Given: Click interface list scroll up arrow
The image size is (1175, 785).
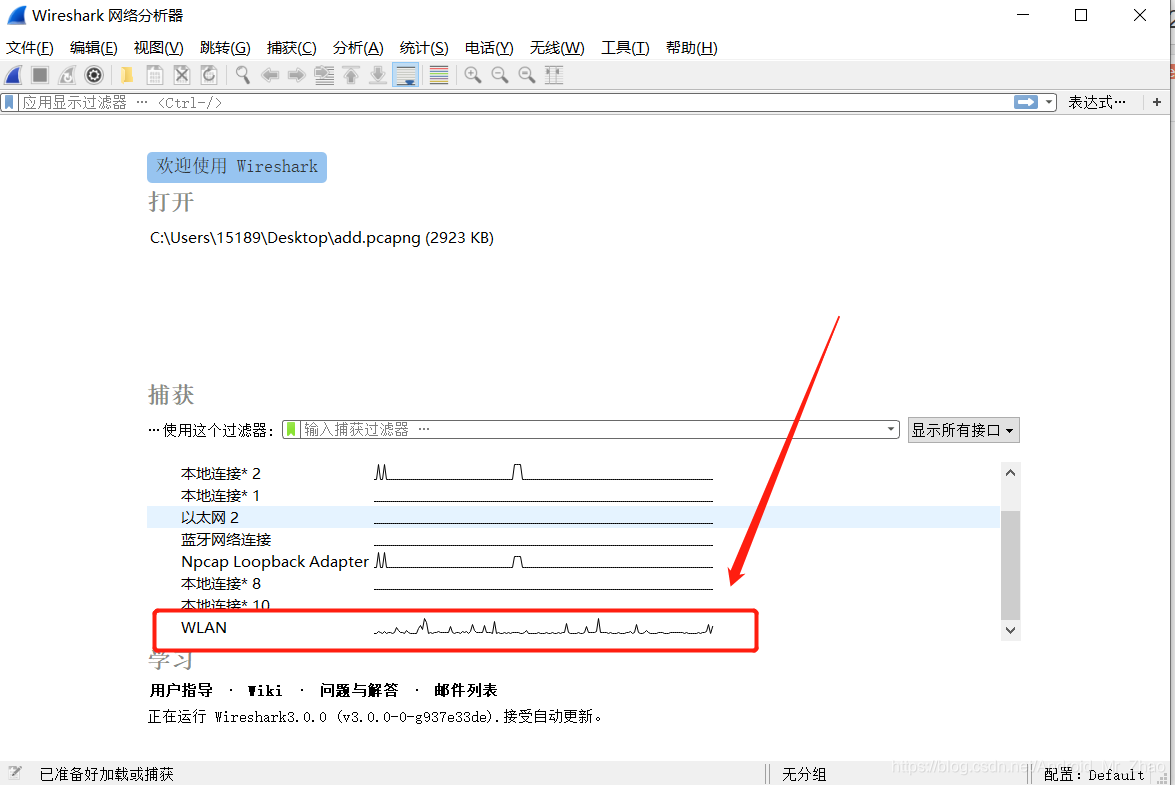Looking at the screenshot, I should (x=1010, y=473).
